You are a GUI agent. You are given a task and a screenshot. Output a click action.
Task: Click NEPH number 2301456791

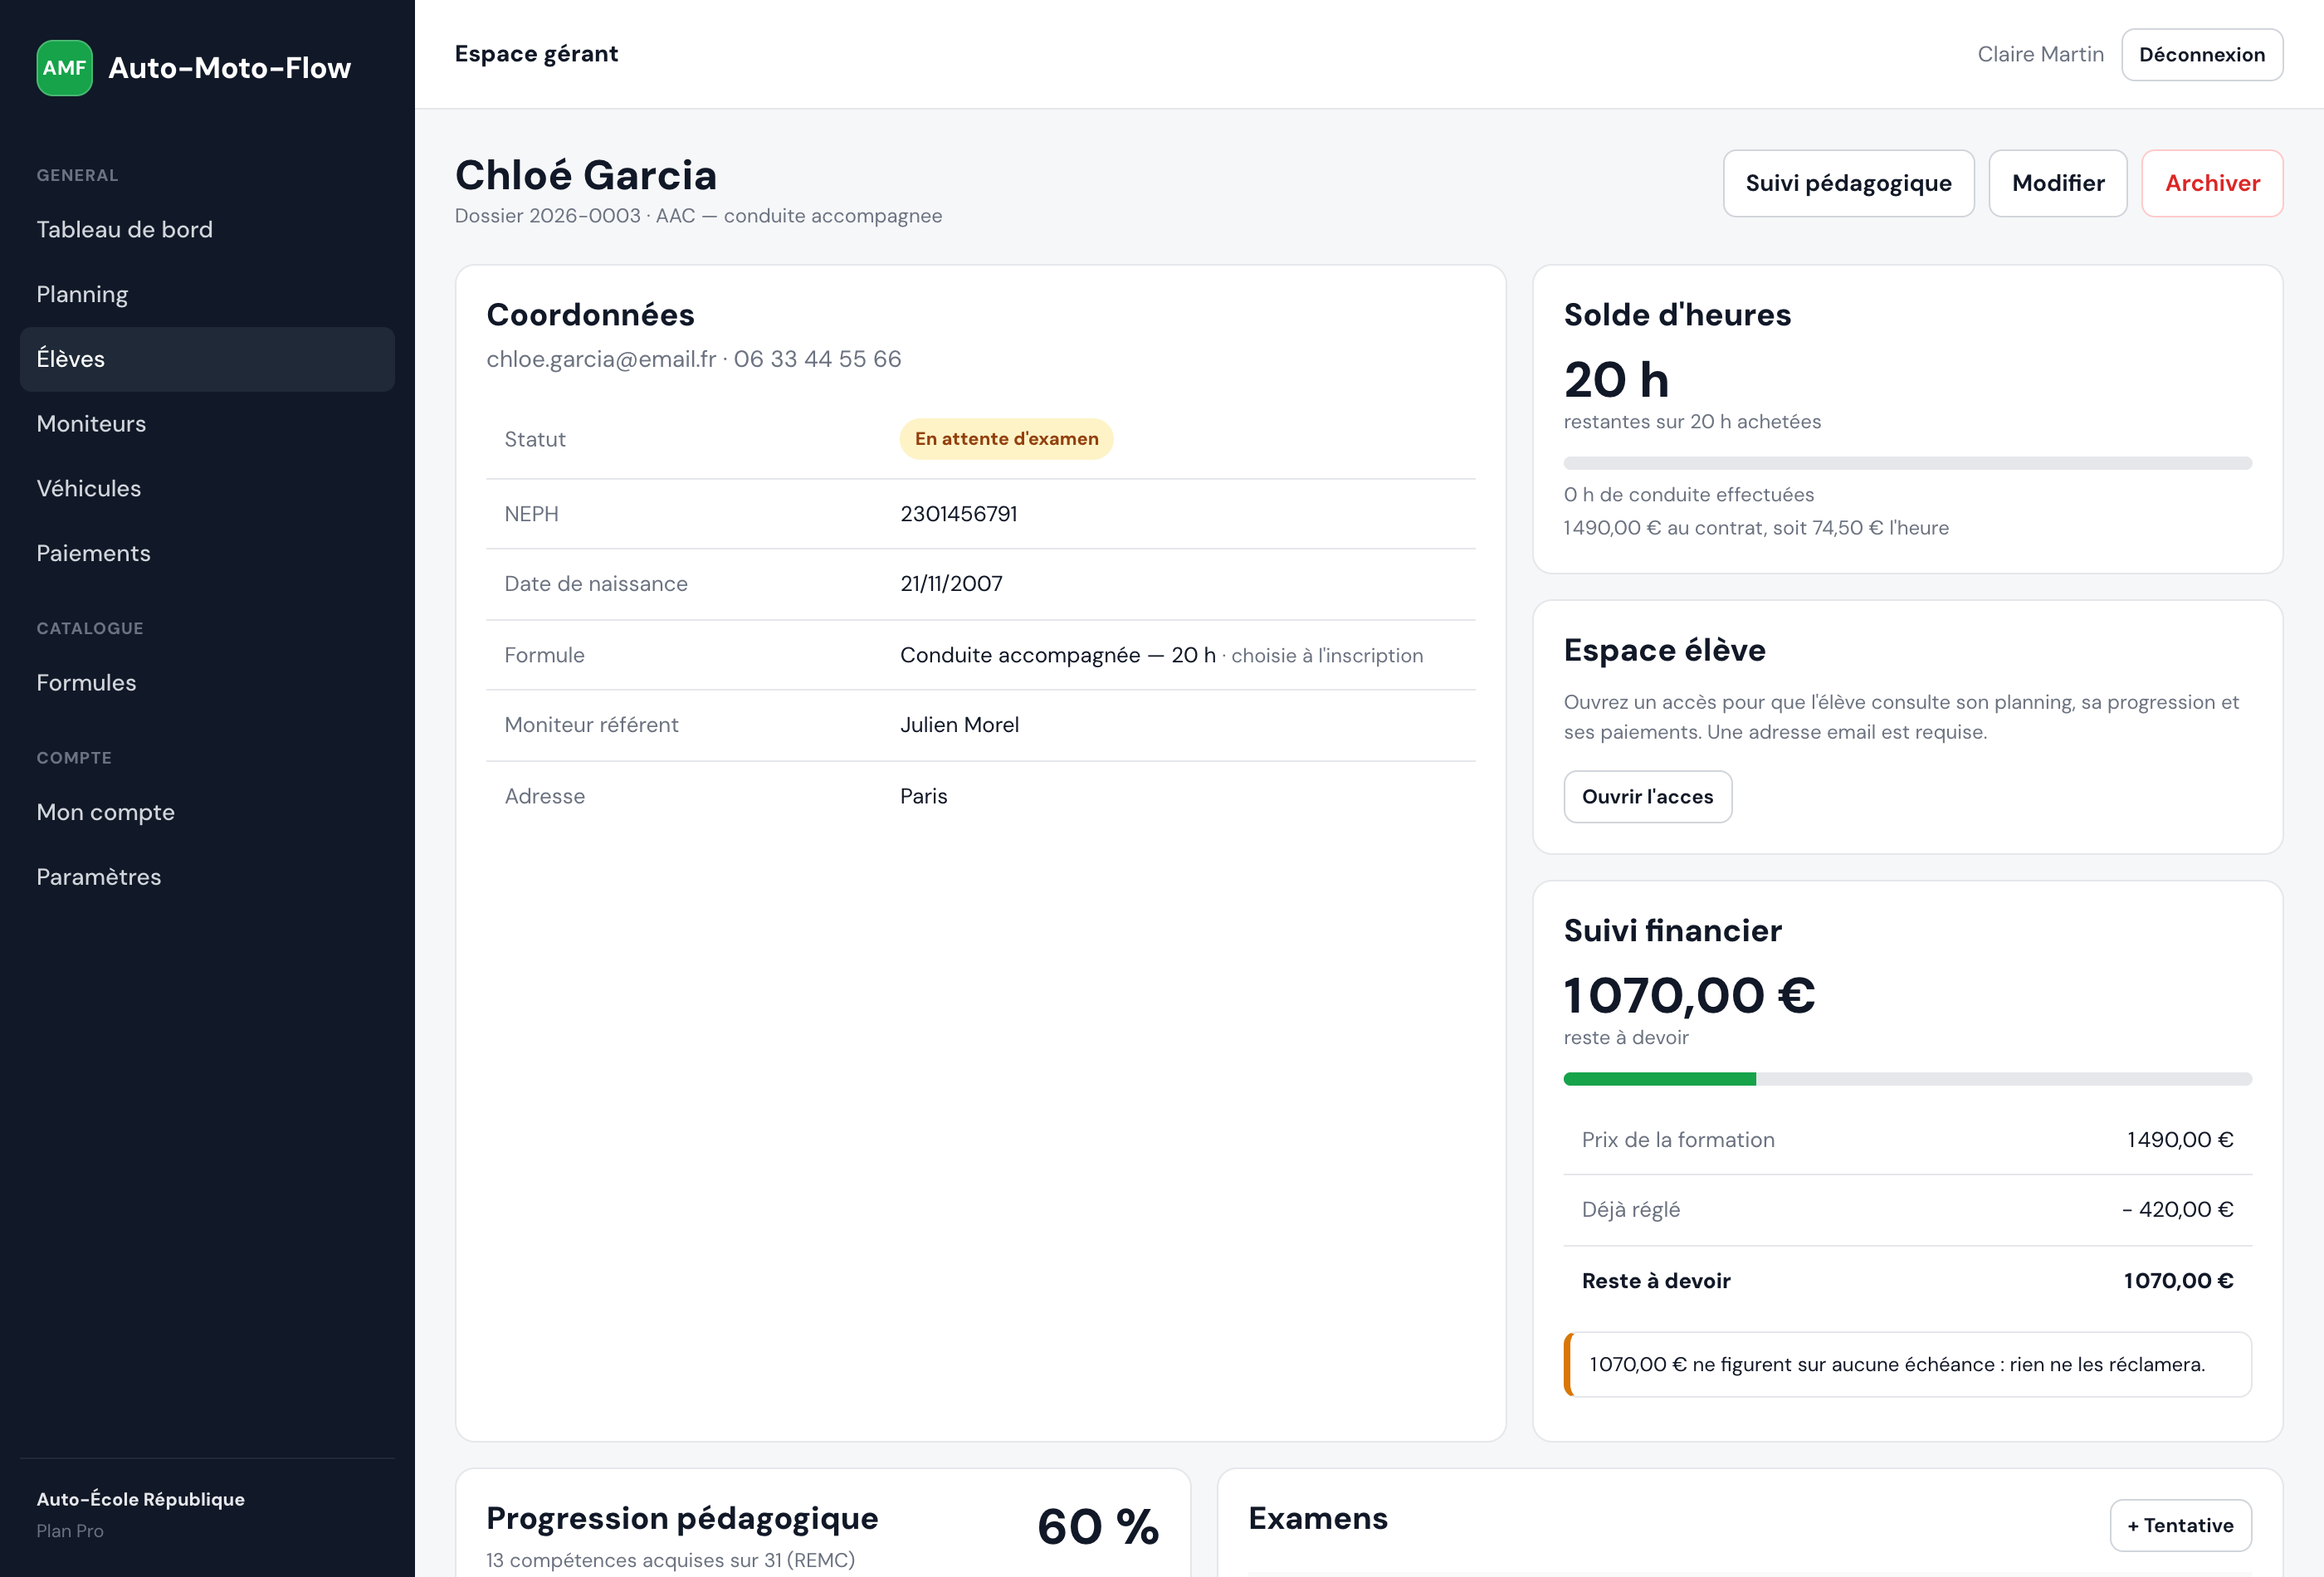pos(958,514)
